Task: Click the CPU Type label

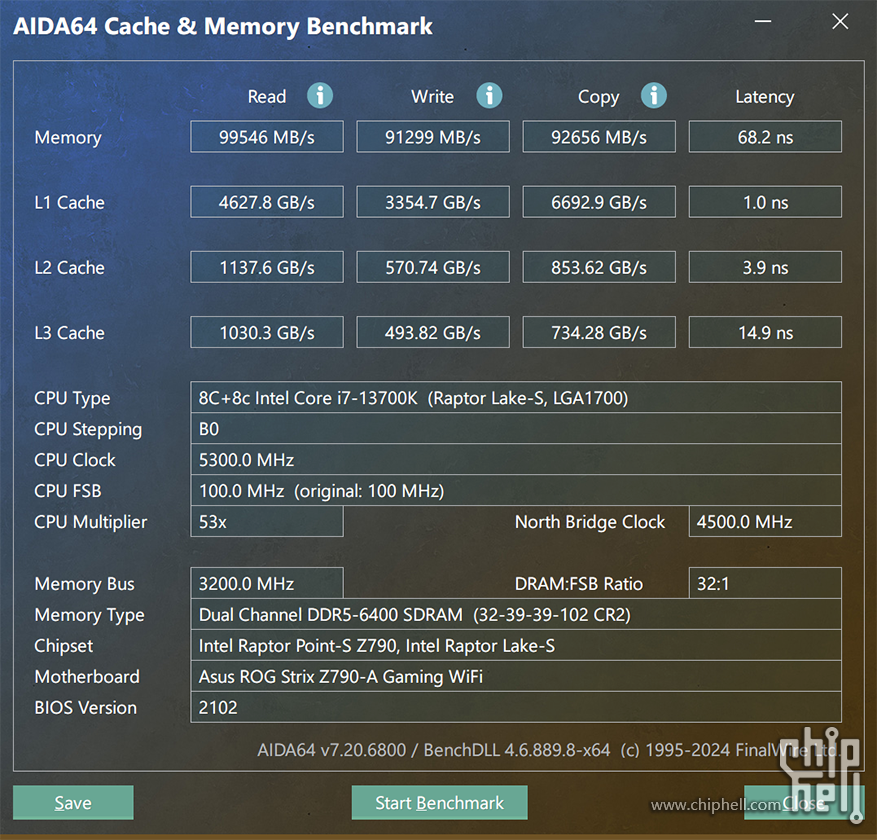Action: (72, 399)
